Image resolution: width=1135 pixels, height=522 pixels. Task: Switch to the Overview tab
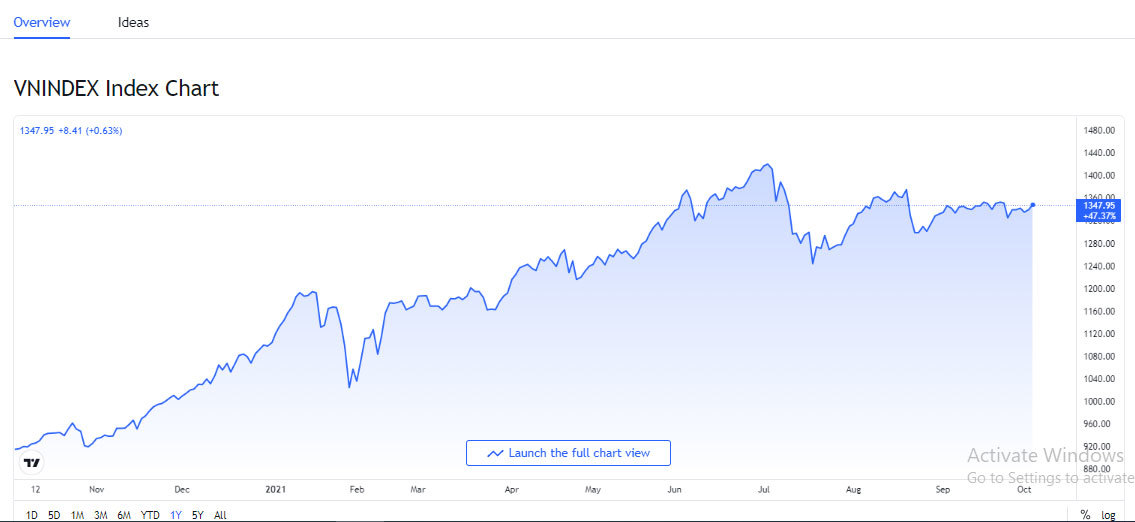[42, 22]
